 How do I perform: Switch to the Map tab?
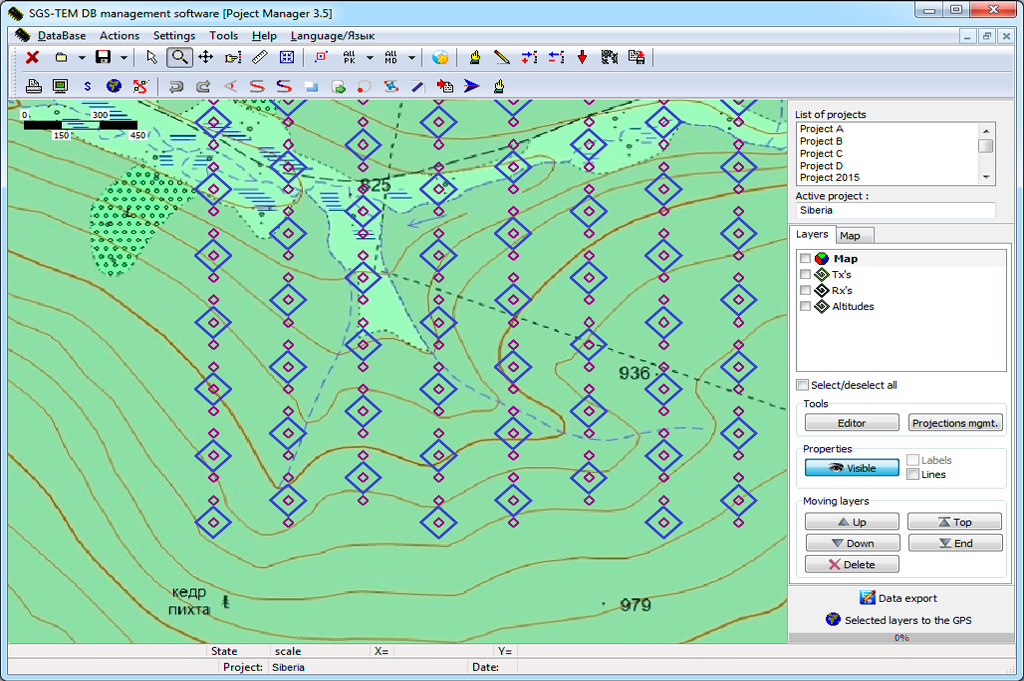850,235
